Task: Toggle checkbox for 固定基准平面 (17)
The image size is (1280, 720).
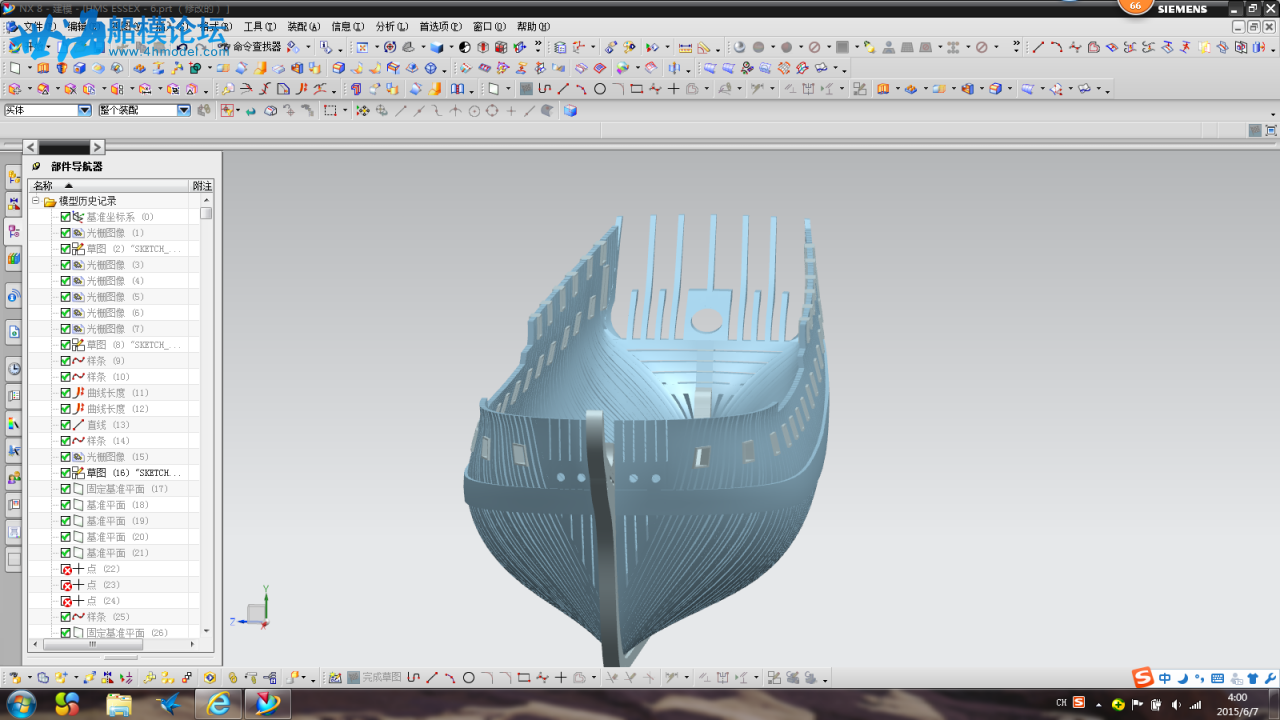Action: click(66, 489)
